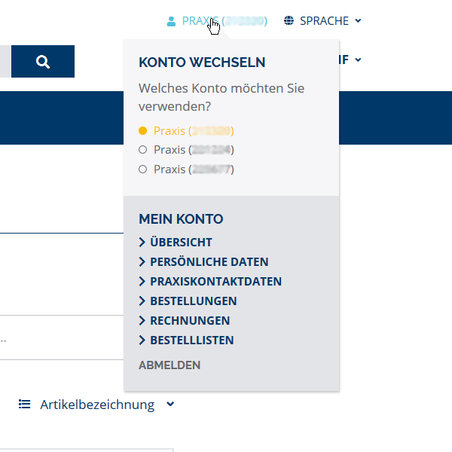The width and height of the screenshot is (452, 452).
Task: Select the second Praxis account radio button
Action: click(x=143, y=150)
